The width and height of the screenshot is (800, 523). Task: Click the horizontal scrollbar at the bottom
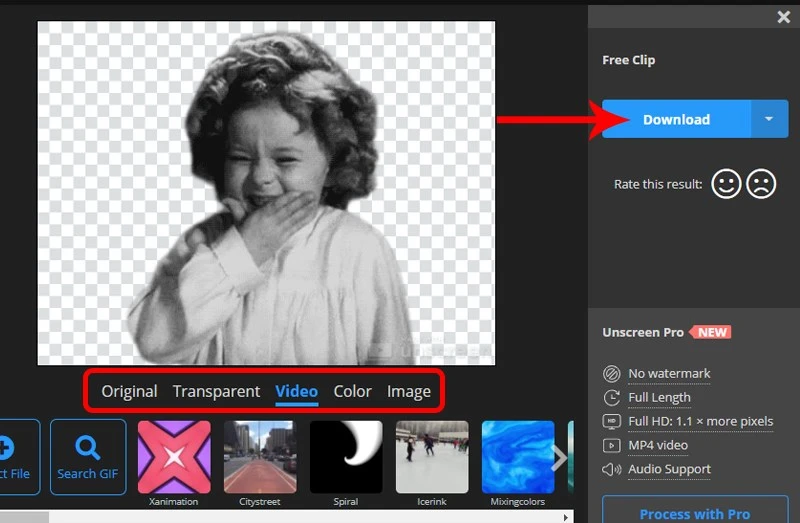tap(24, 517)
